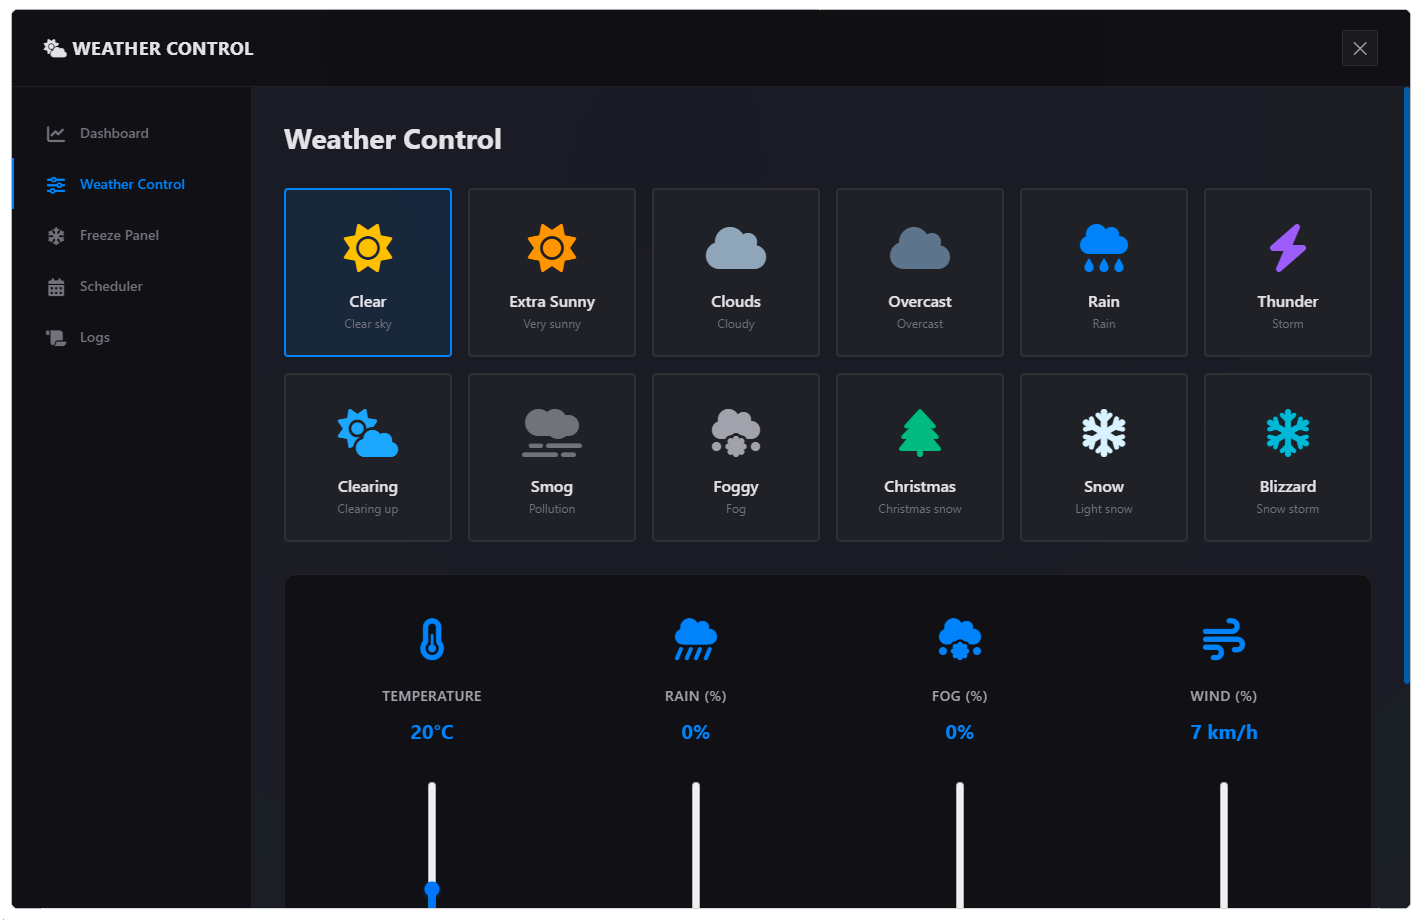Click the Rain percentage slider track
1426x923 pixels.
[x=695, y=845]
